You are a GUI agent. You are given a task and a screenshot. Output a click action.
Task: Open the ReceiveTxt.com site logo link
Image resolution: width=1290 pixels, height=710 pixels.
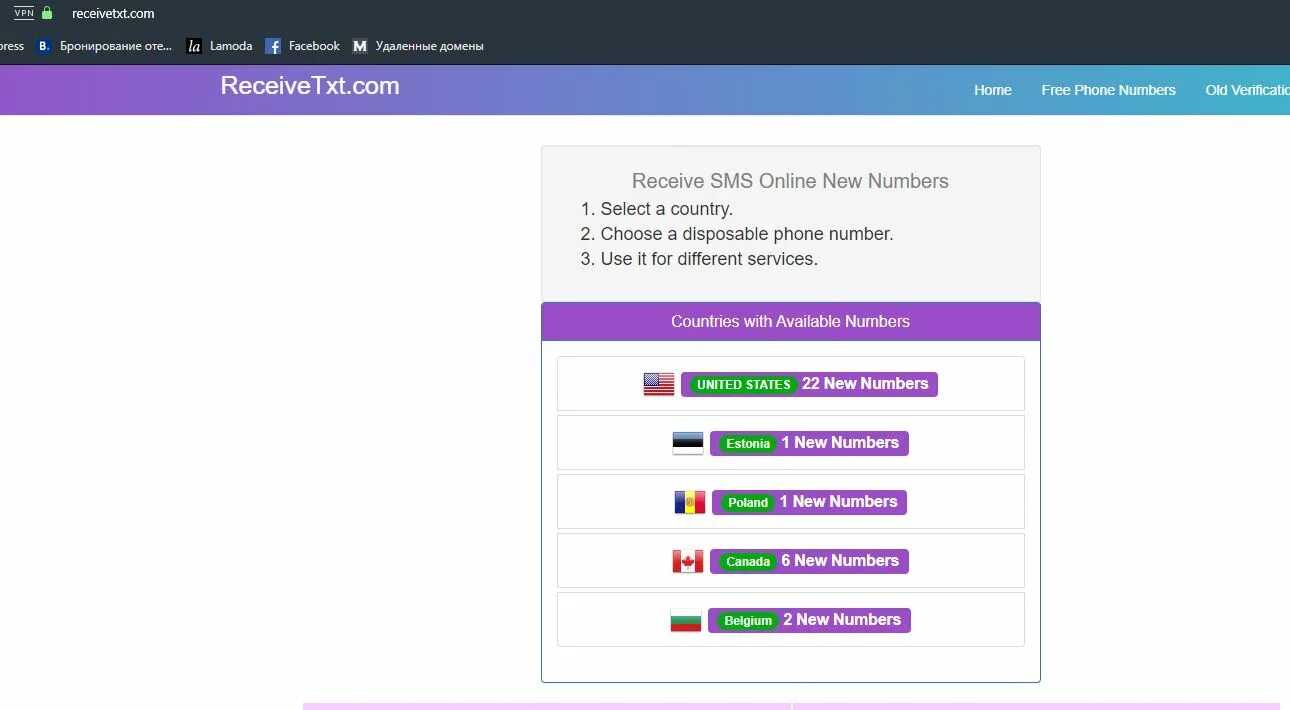click(310, 86)
